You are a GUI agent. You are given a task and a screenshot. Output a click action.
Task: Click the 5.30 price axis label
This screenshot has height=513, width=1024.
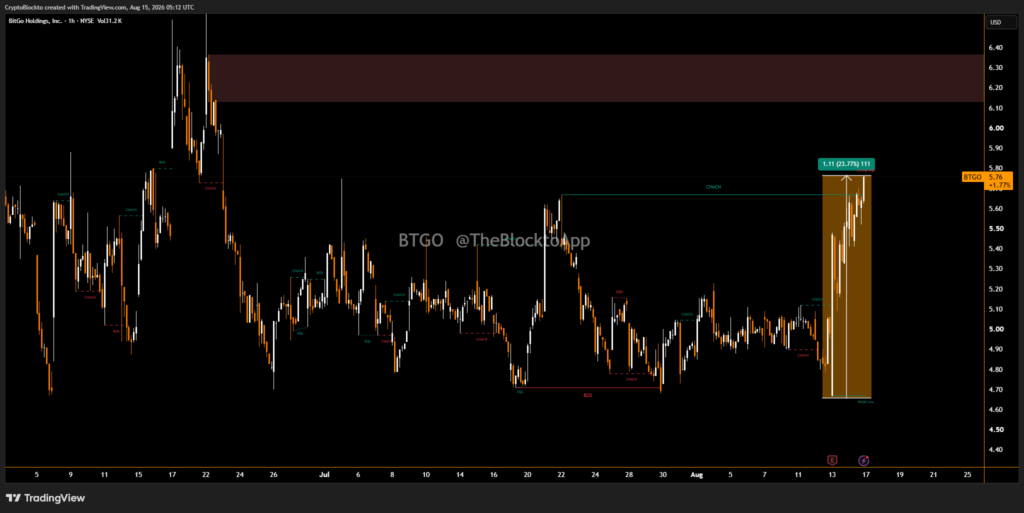[x=995, y=268]
